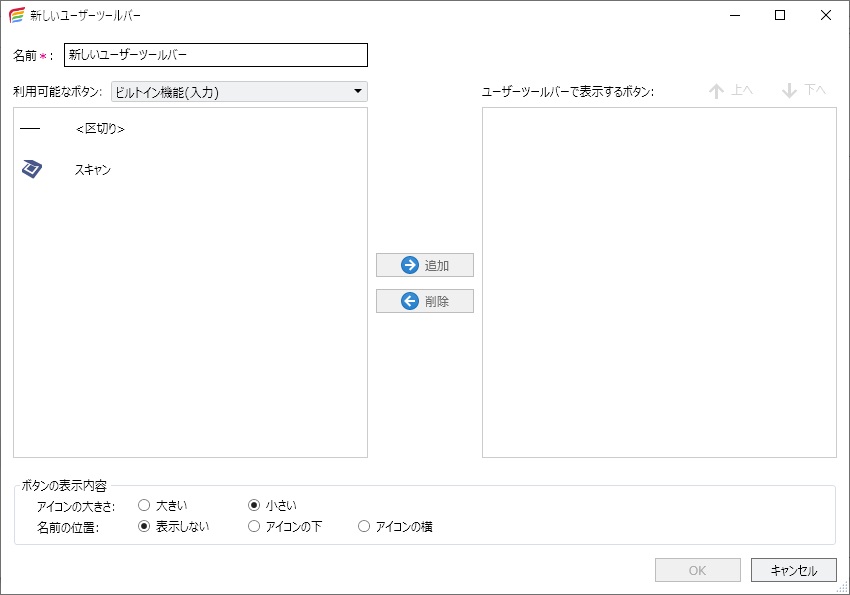Click the disabled OK button

[x=697, y=570]
